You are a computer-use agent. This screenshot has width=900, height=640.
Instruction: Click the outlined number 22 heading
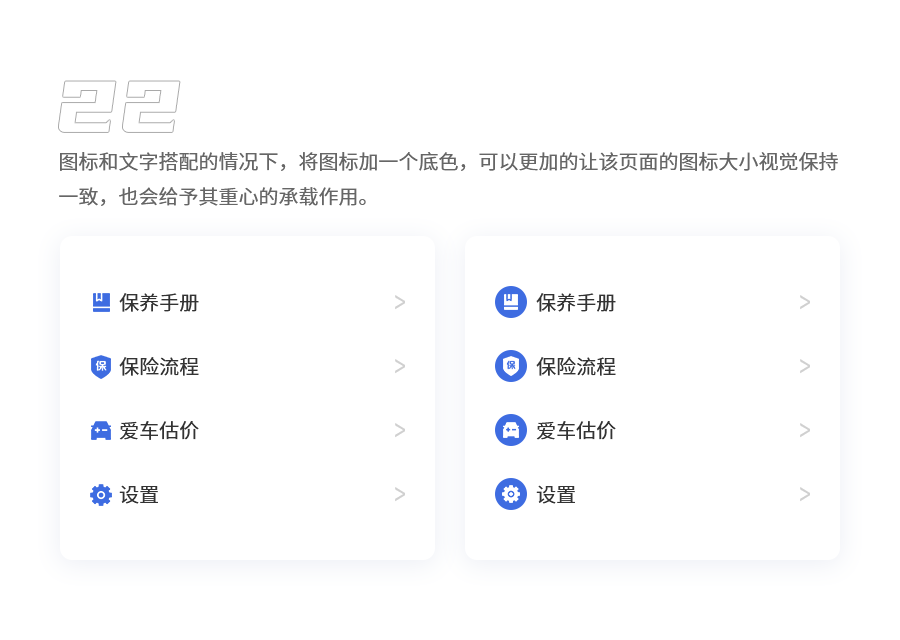(119, 107)
